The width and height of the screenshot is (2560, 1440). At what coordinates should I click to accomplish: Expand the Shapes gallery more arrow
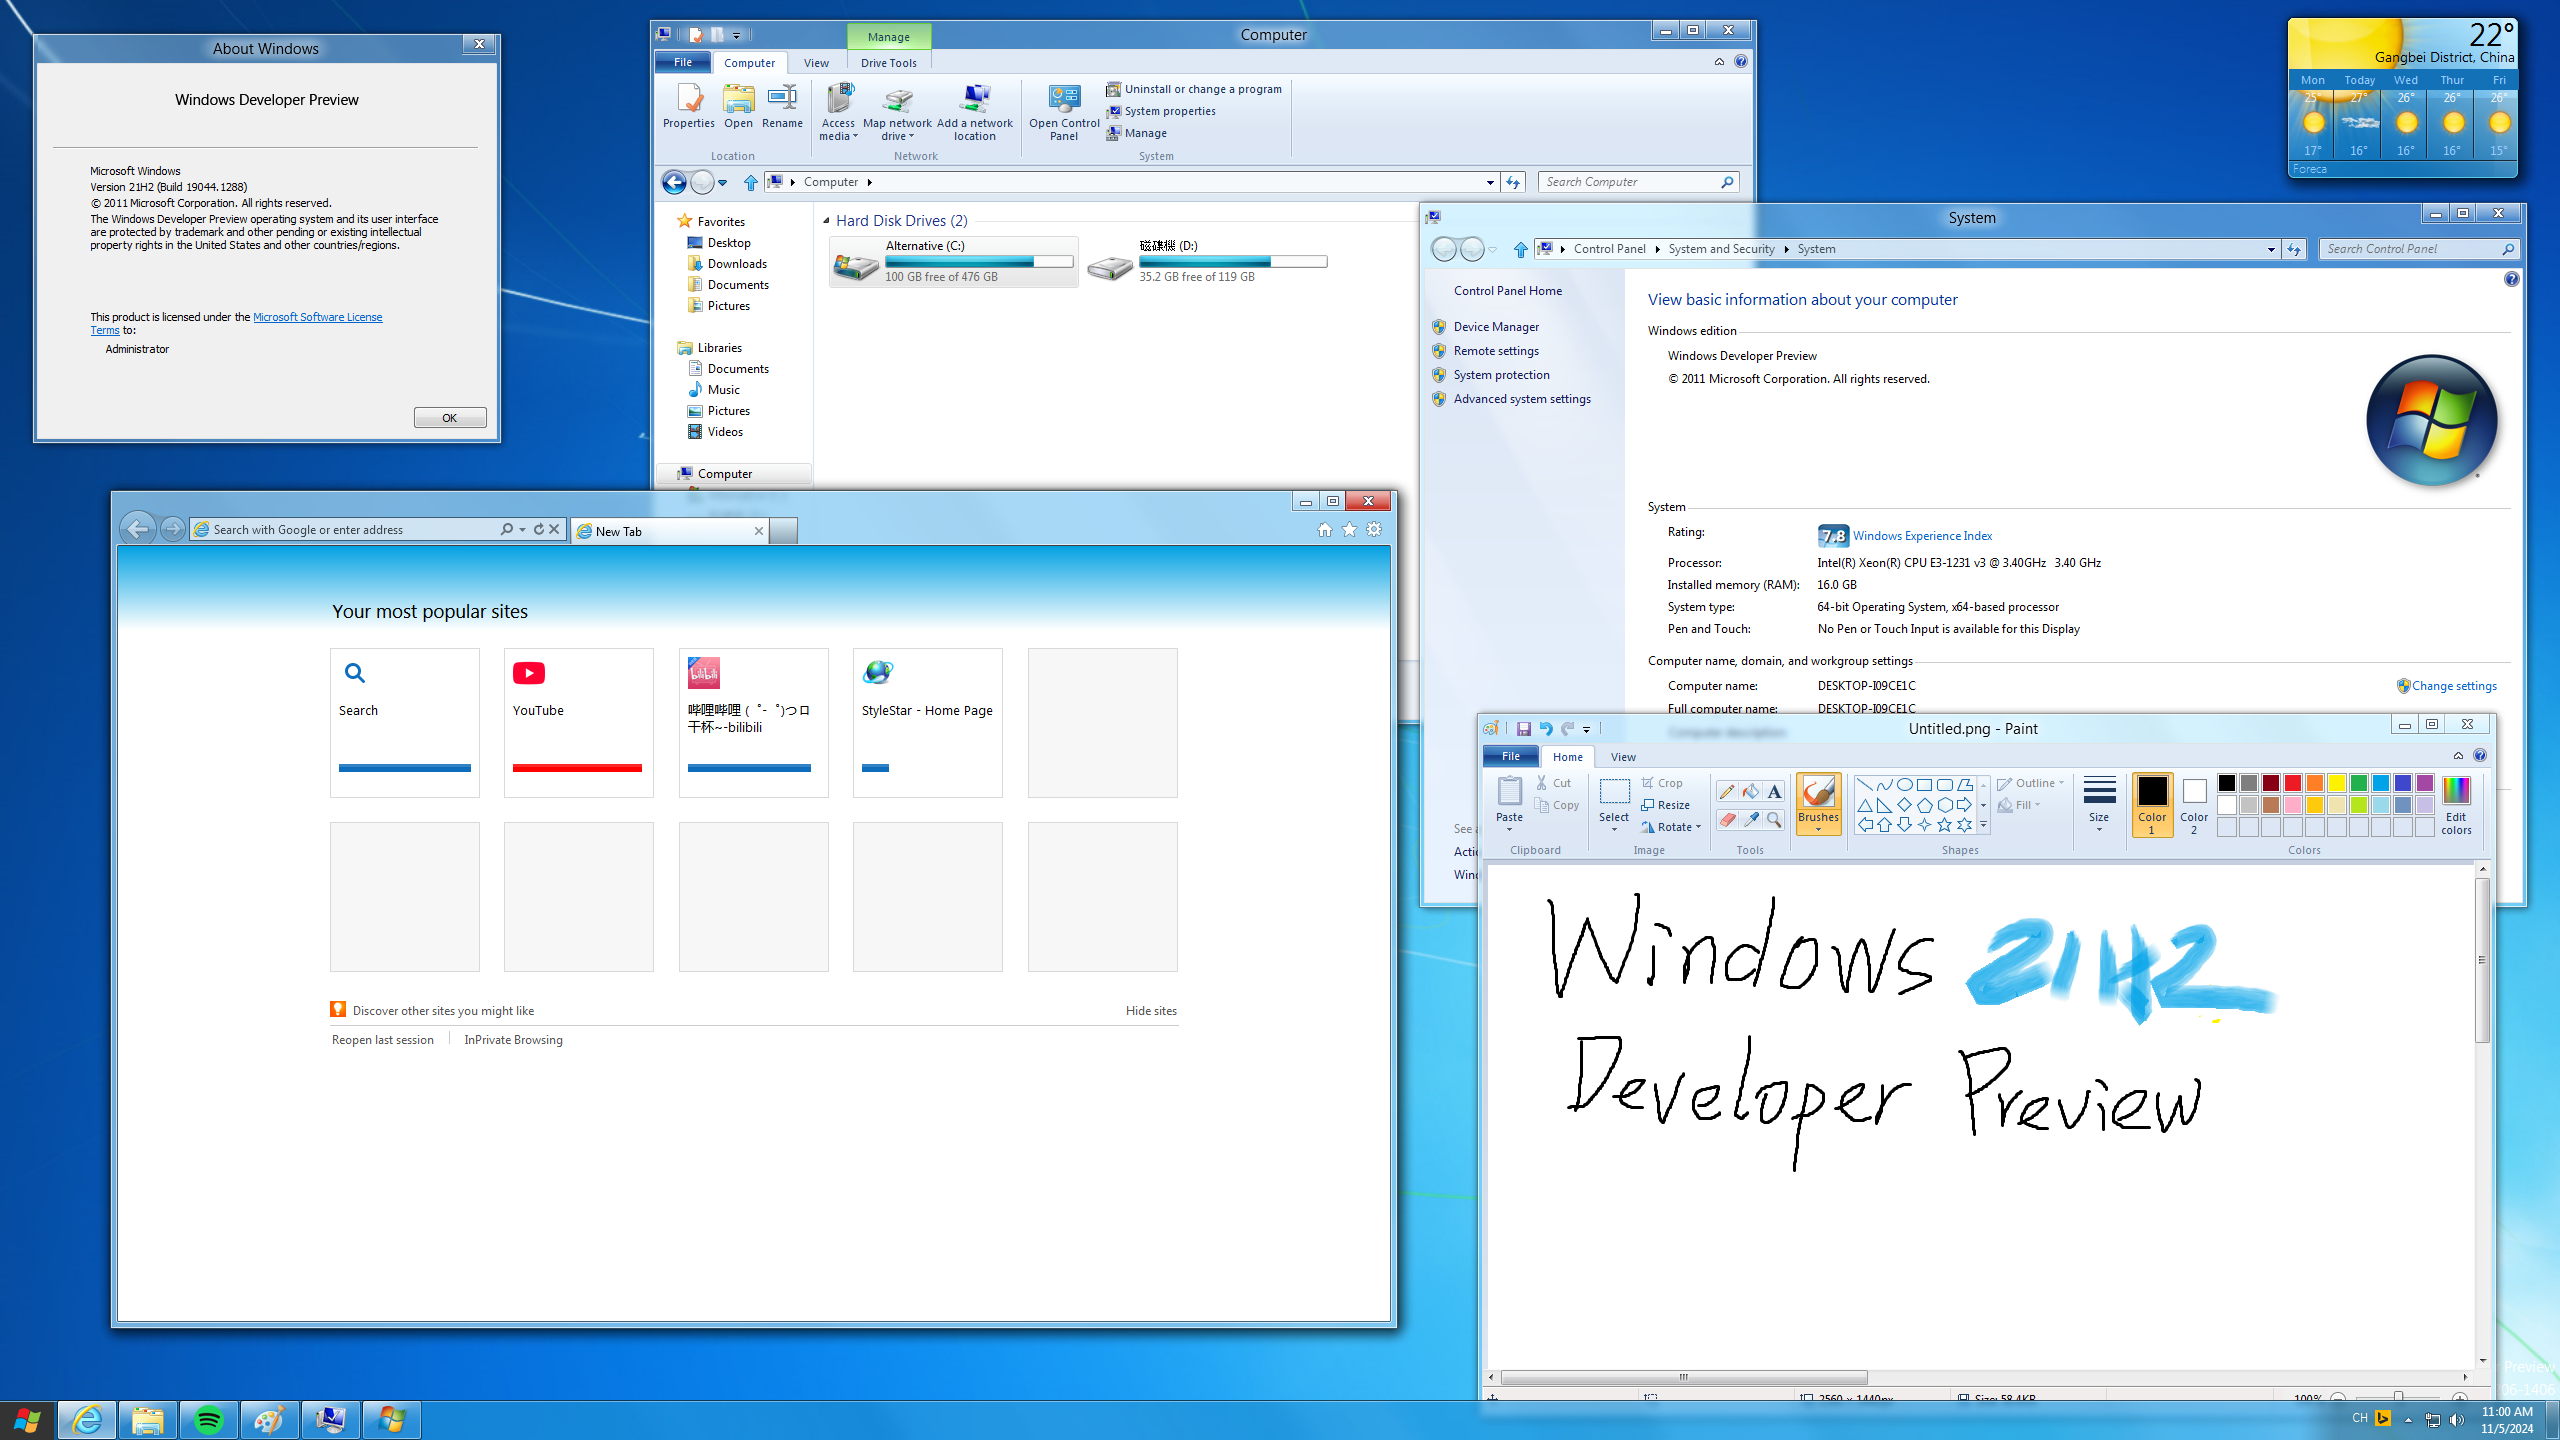coord(1984,826)
